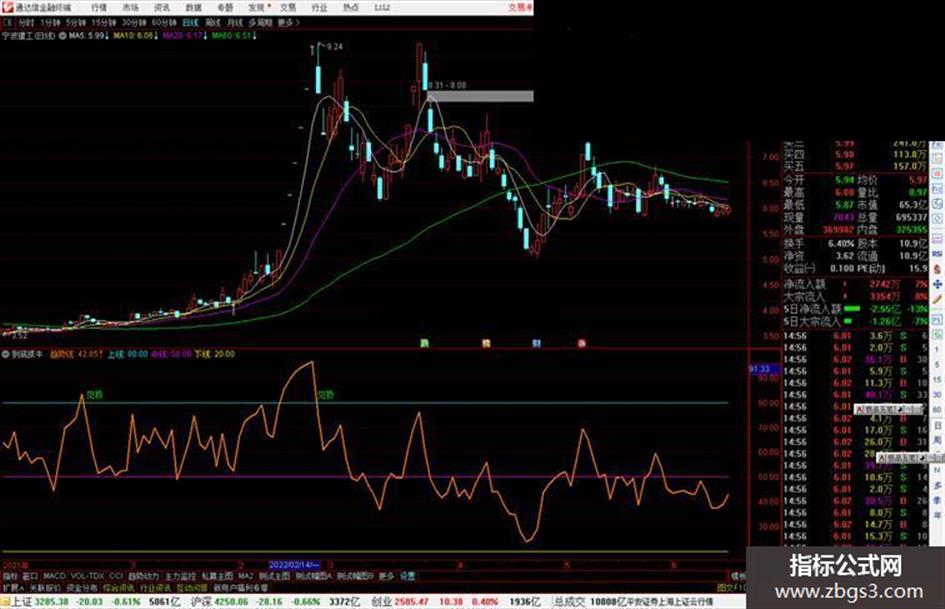Open 设置 in indicator bar

[x=408, y=576]
